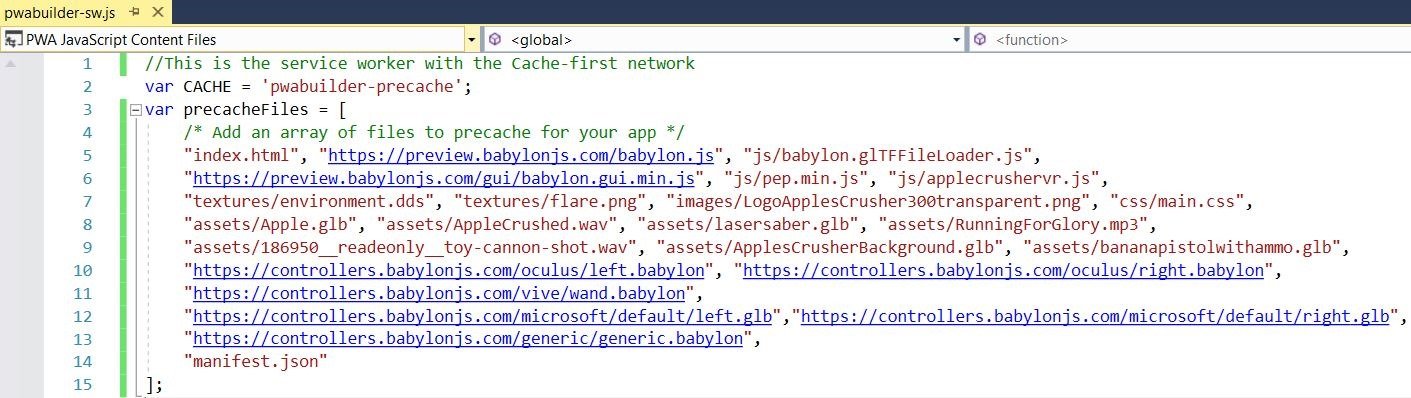Click the project icon beside PWA JavaScript Content Files
1411x398 pixels.
13,40
